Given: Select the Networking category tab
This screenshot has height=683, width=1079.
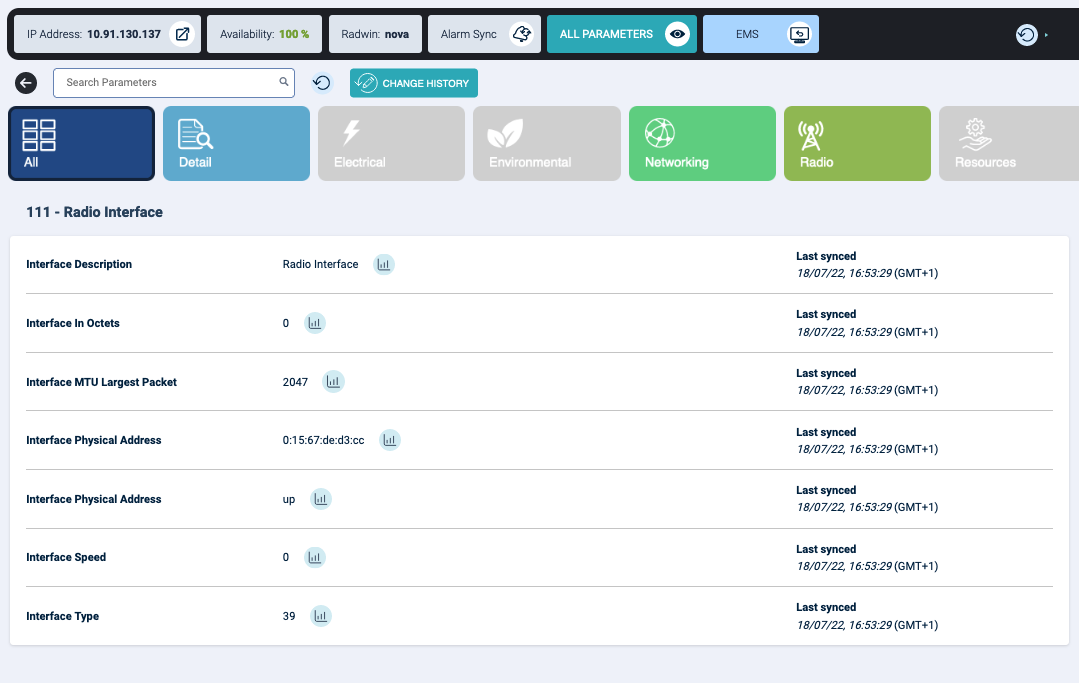Looking at the screenshot, I should (702, 144).
